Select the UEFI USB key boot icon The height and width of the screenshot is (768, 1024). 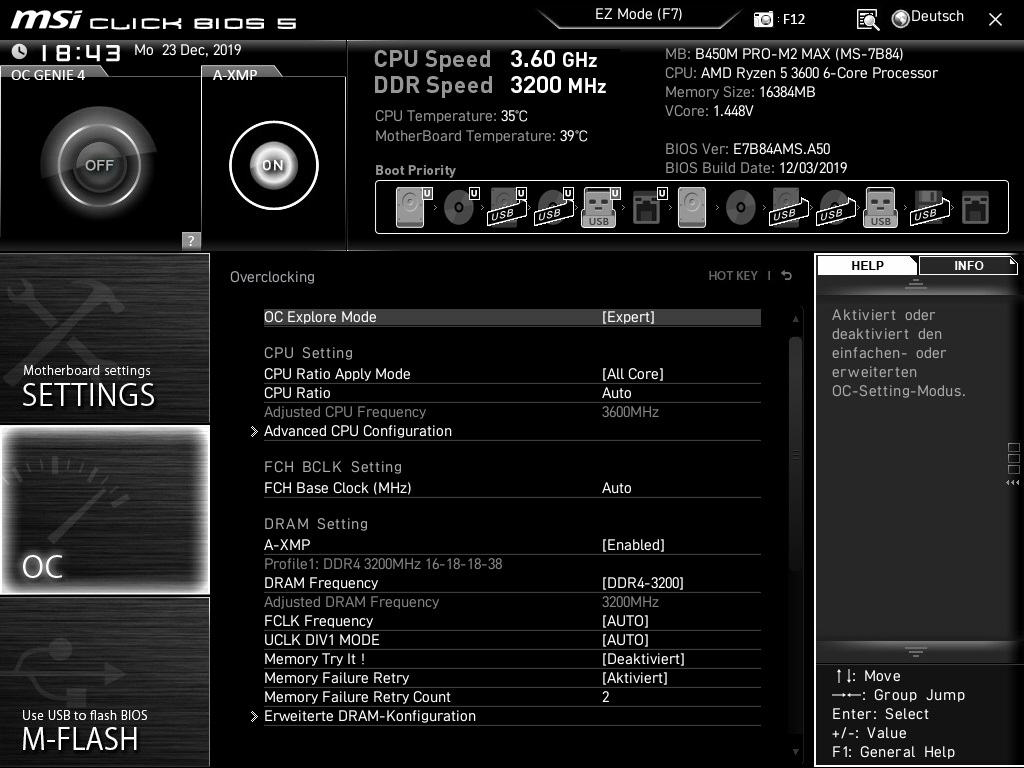point(601,207)
